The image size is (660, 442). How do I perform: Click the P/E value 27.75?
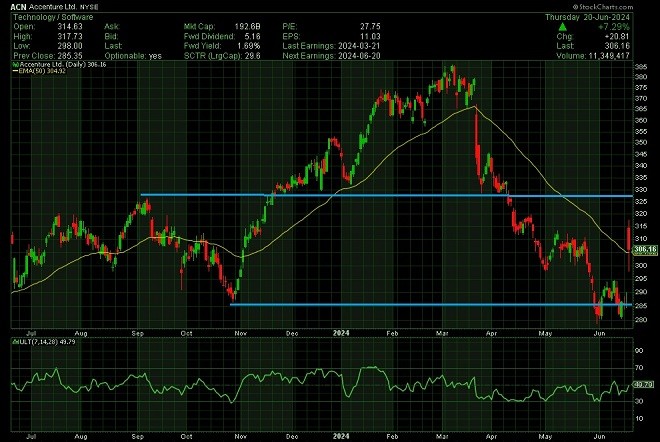370,27
